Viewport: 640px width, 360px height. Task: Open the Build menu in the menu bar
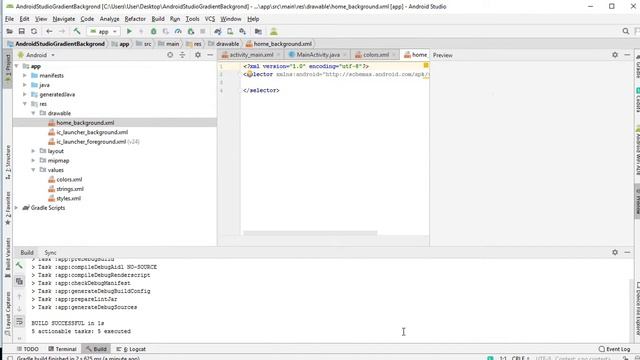coord(158,19)
